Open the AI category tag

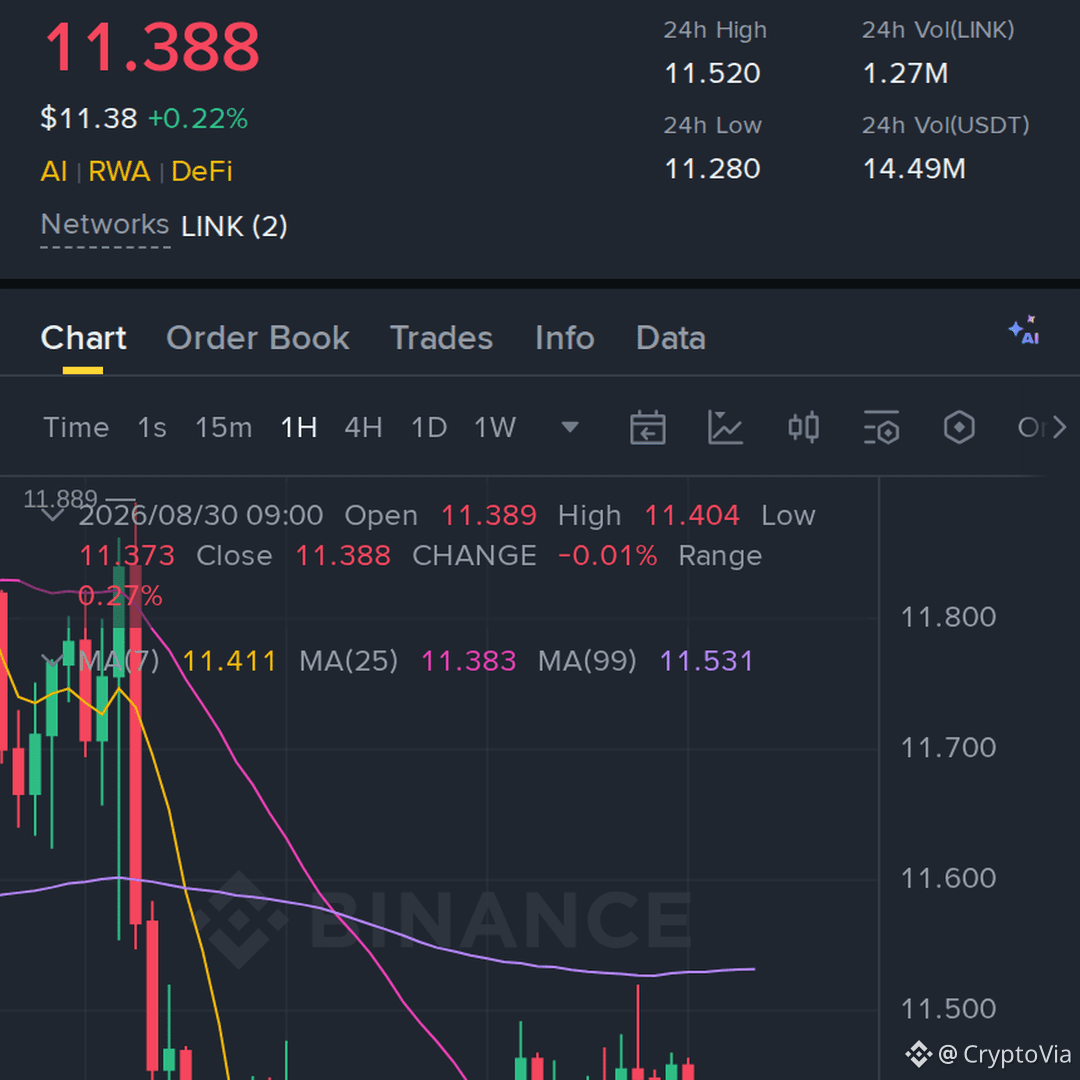tap(54, 172)
